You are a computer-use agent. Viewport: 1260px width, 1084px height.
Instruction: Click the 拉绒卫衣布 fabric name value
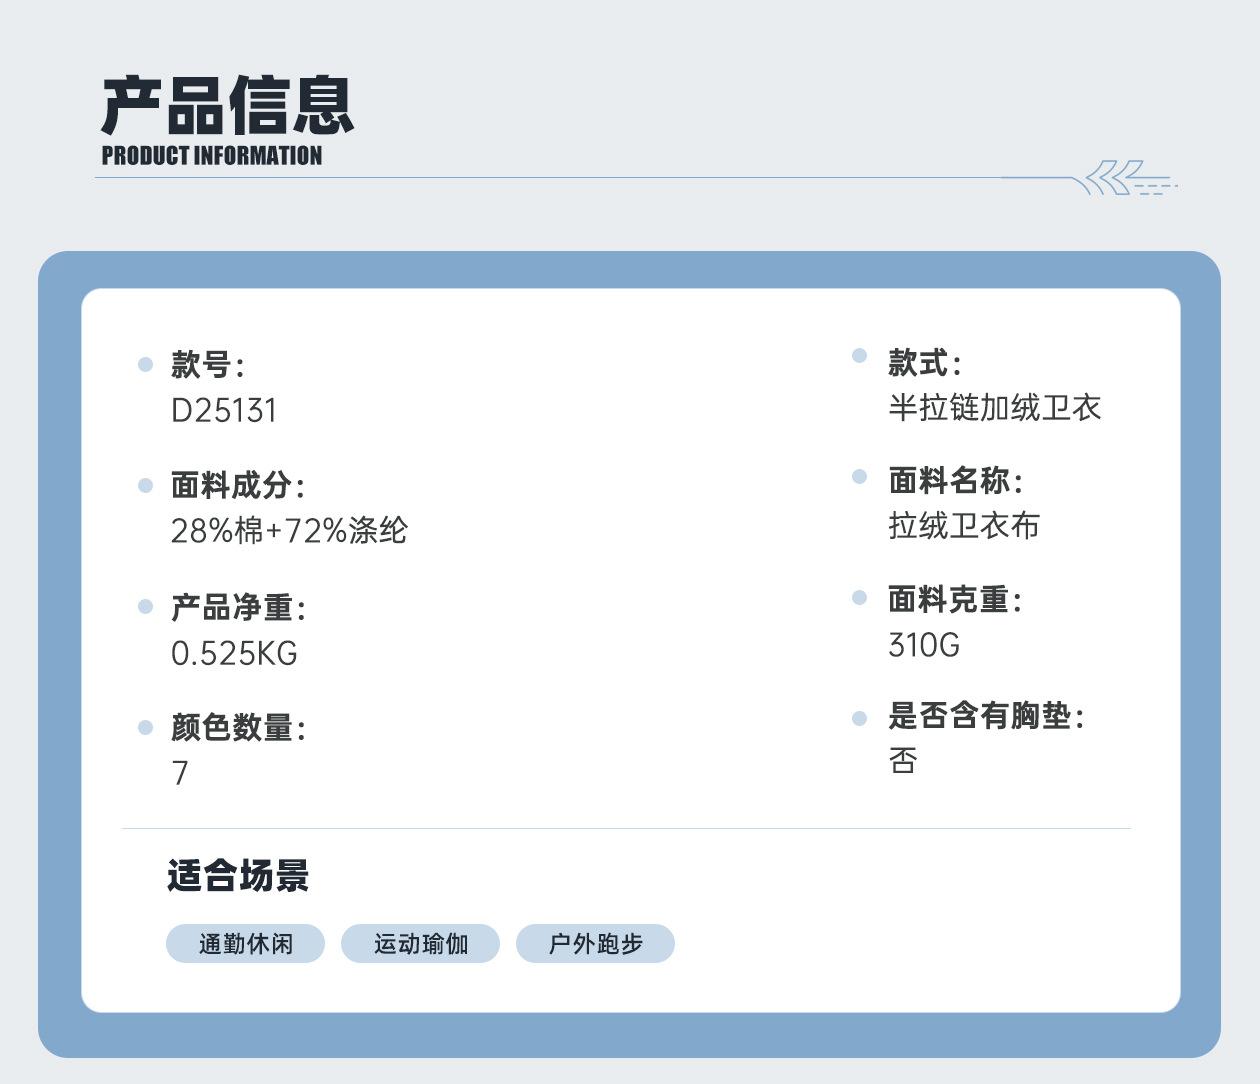964,526
